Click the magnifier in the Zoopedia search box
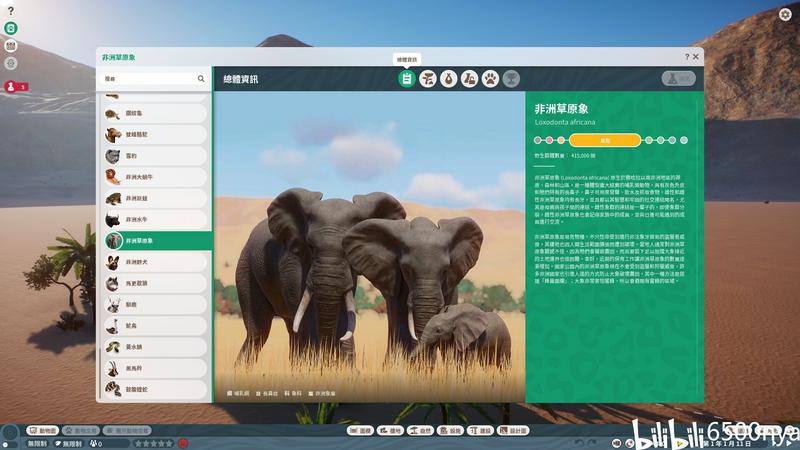This screenshot has width=800, height=450. point(201,79)
